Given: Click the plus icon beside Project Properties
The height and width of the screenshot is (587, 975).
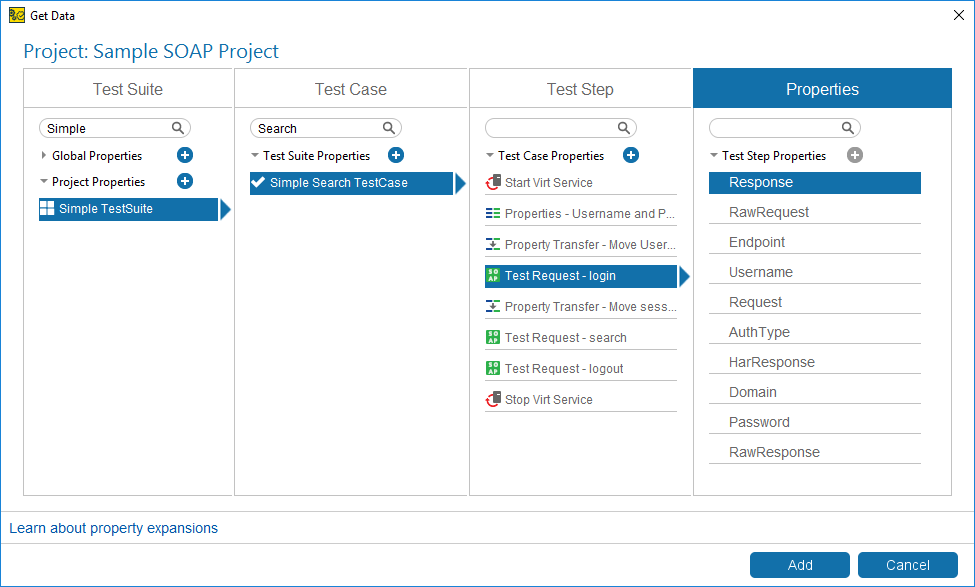Looking at the screenshot, I should (185, 181).
